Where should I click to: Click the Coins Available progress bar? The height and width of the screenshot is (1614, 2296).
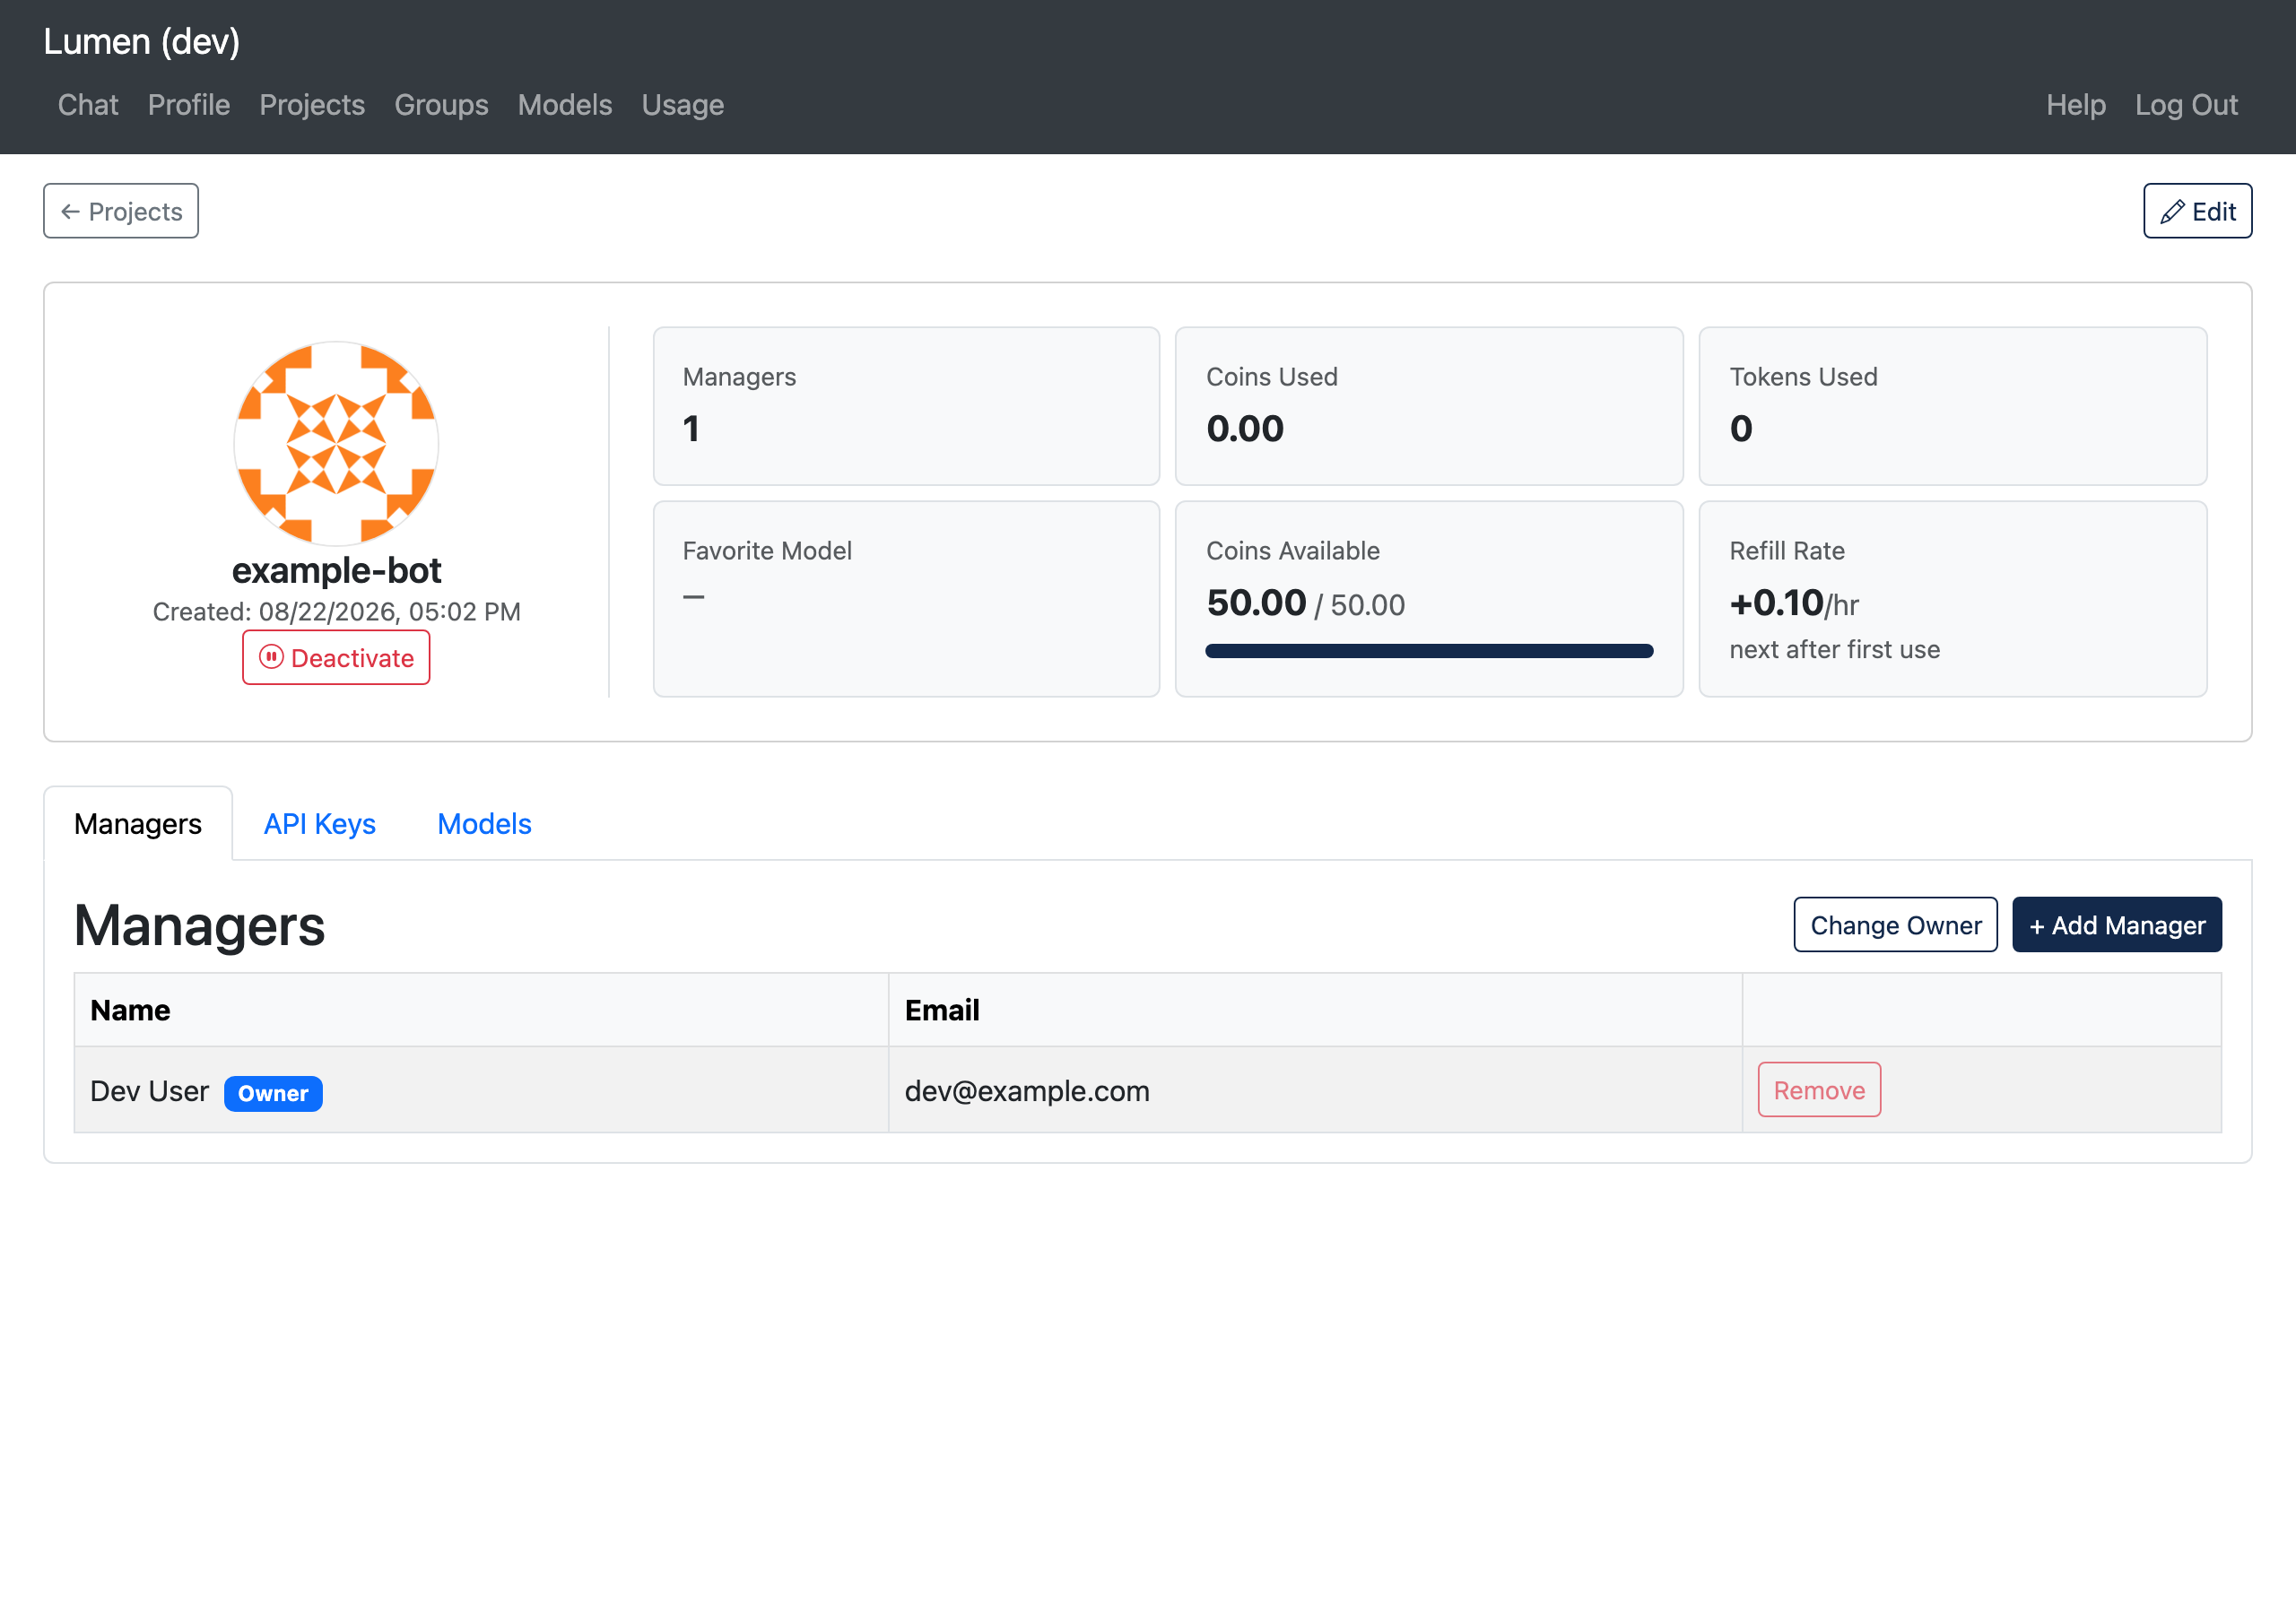click(x=1429, y=651)
